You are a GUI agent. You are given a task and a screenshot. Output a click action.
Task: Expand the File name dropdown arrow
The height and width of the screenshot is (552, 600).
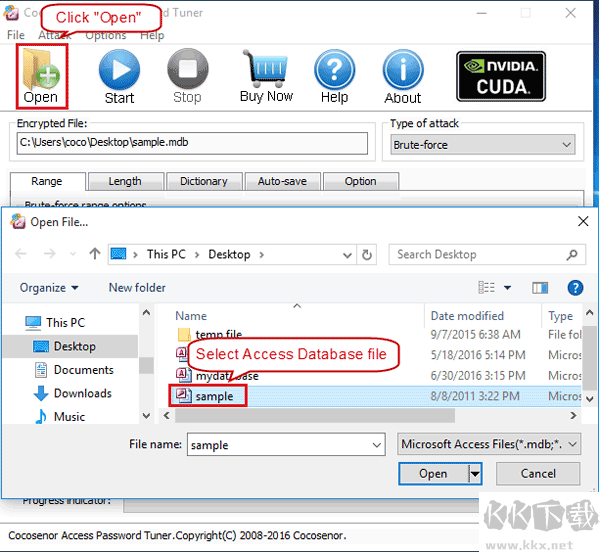click(377, 445)
